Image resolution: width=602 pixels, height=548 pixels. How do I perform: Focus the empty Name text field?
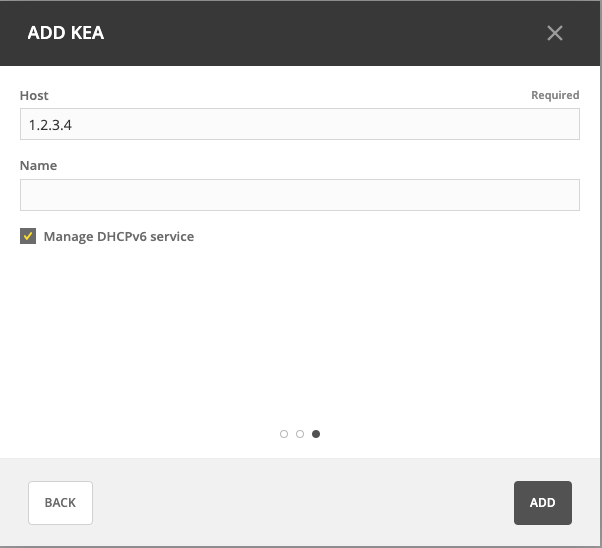300,195
